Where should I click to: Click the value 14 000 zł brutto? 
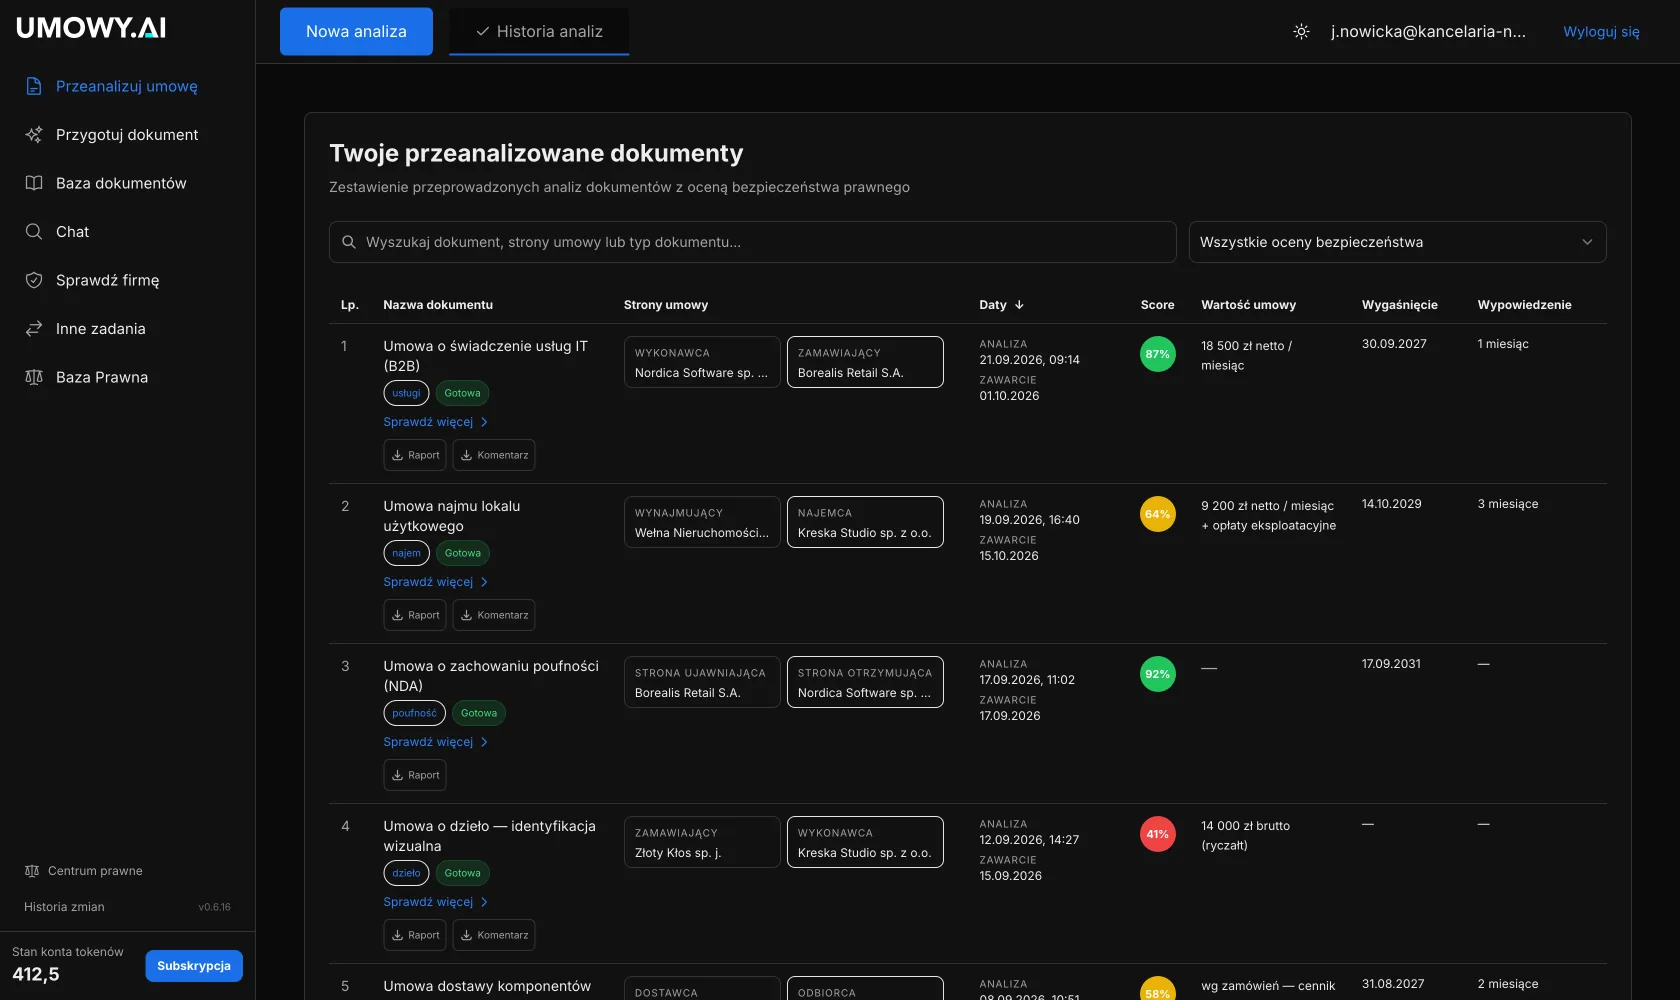pyautogui.click(x=1245, y=826)
